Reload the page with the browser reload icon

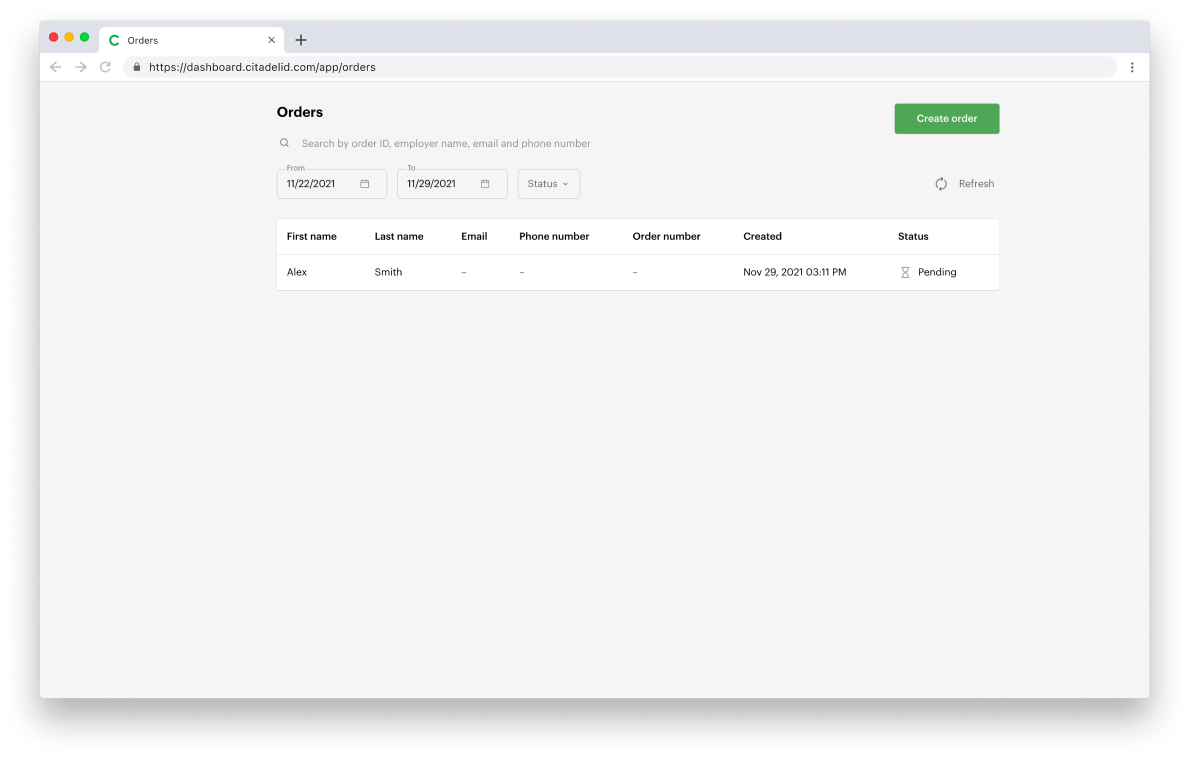[x=105, y=67]
